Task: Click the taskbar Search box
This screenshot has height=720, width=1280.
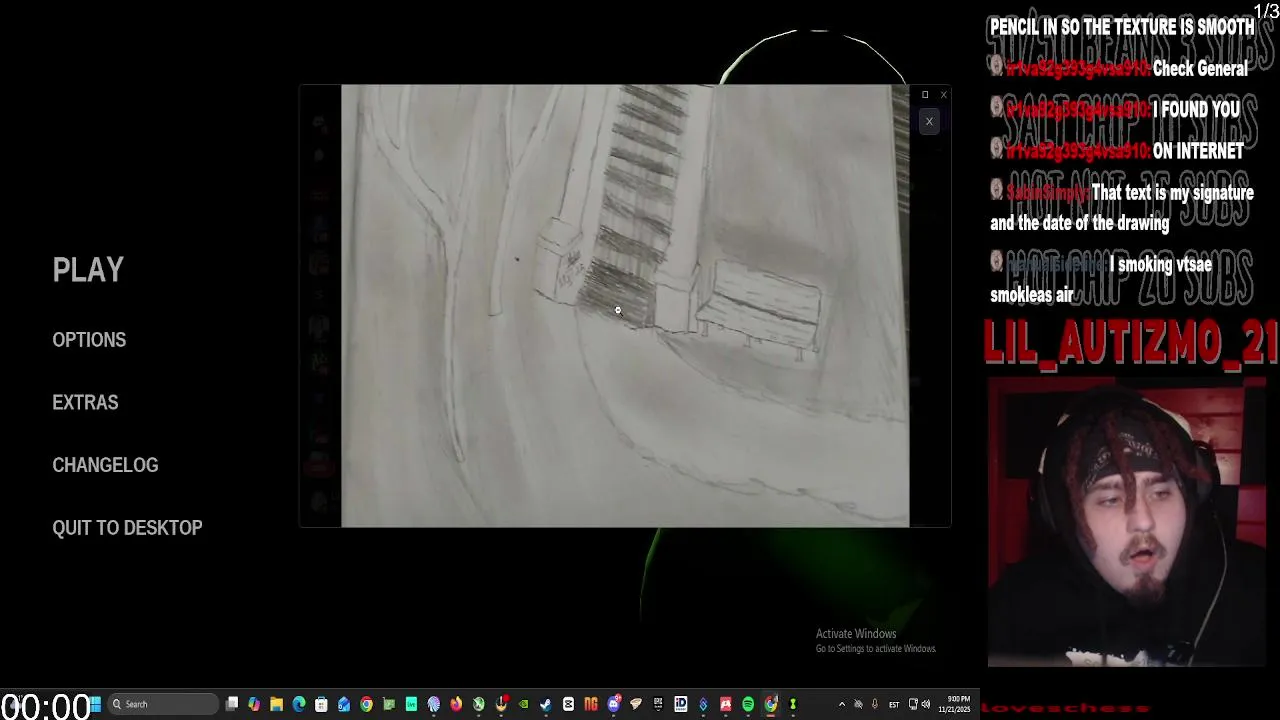Action: [x=163, y=704]
